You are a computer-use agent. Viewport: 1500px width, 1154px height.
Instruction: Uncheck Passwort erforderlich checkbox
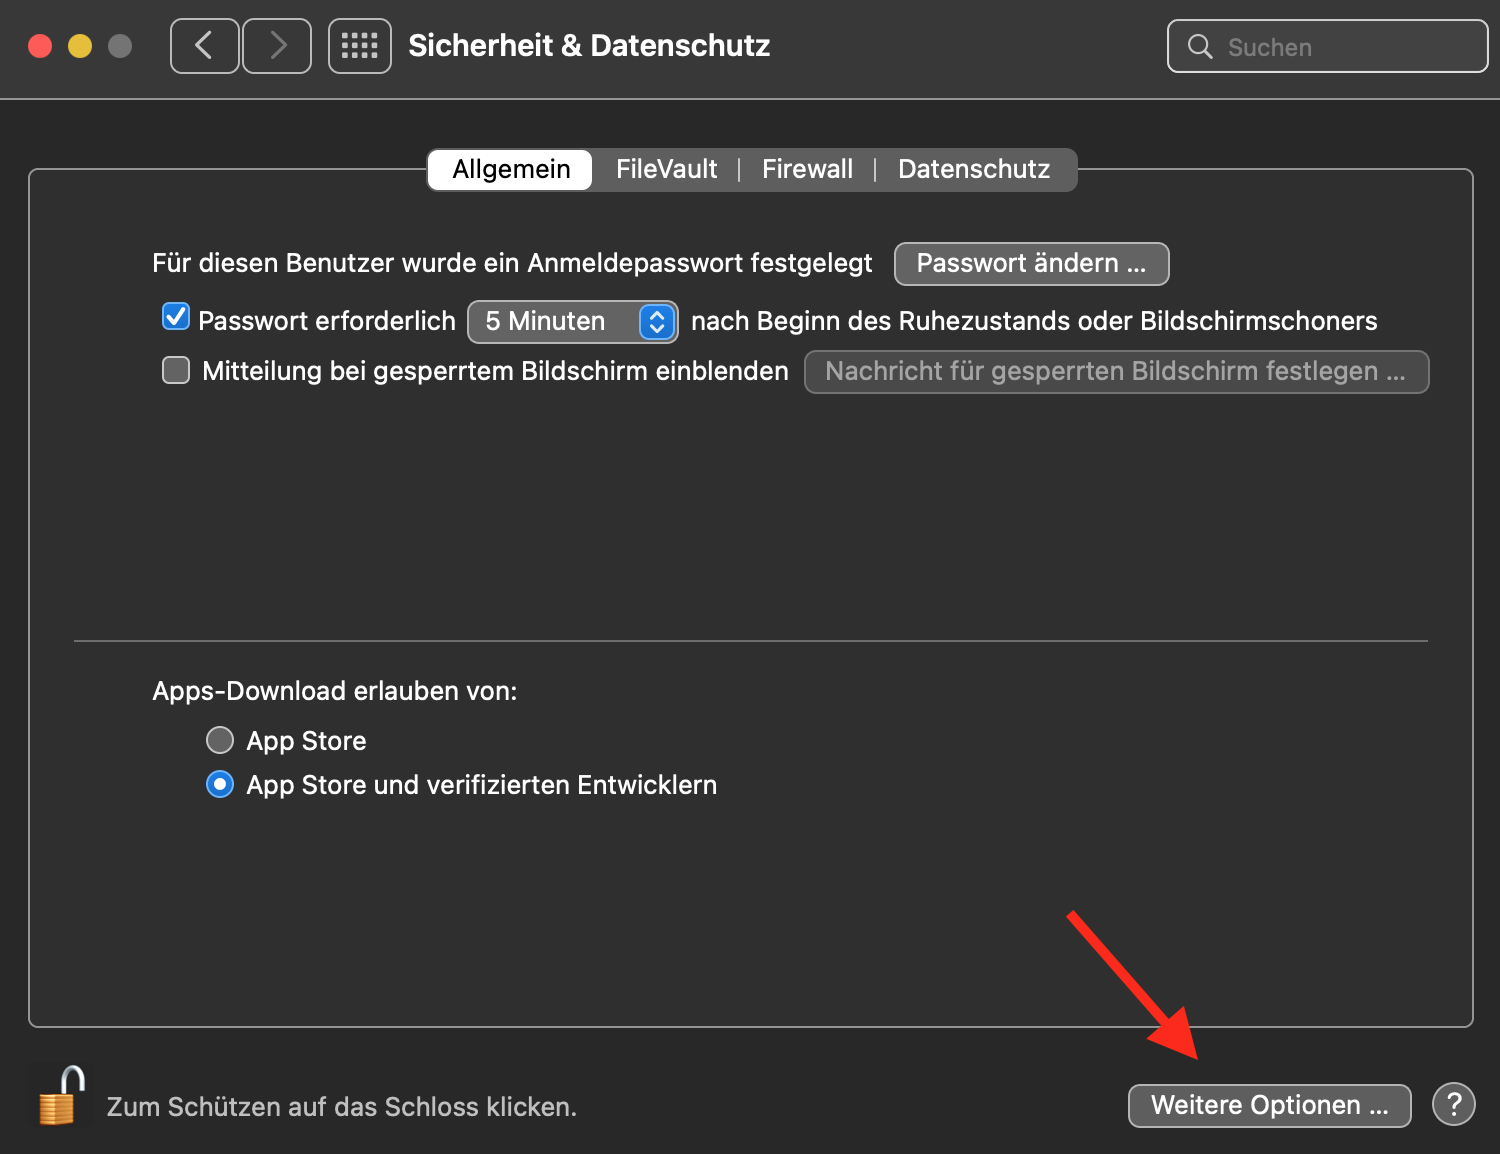click(x=176, y=318)
